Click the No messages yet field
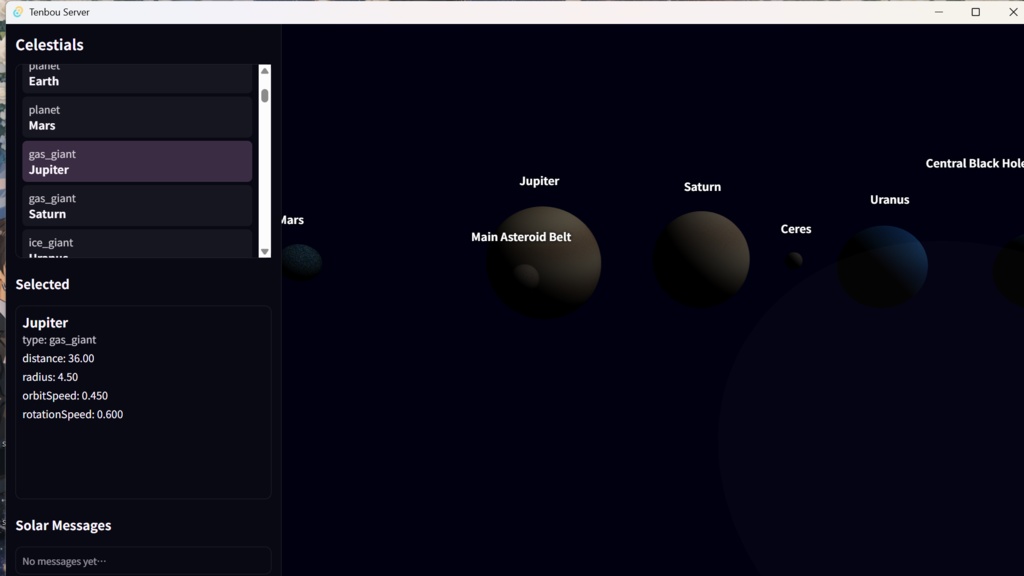 [x=141, y=561]
